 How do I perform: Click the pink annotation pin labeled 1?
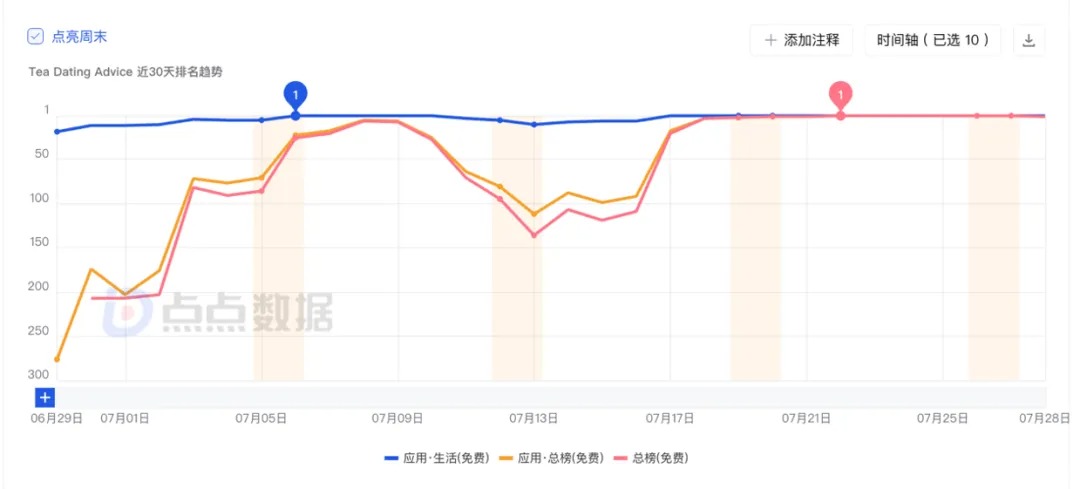click(x=841, y=94)
